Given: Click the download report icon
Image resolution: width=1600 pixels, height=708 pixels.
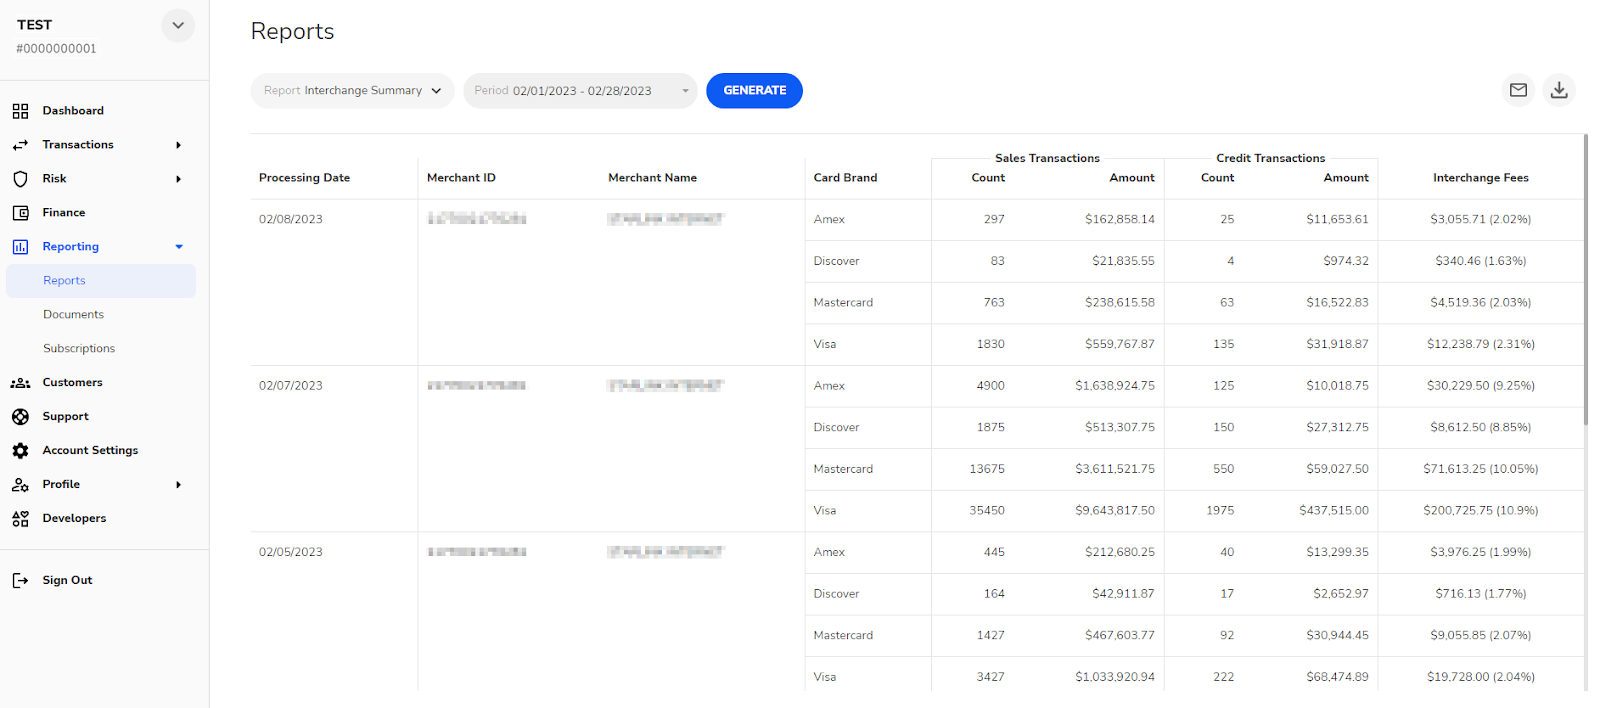Looking at the screenshot, I should click(1558, 90).
